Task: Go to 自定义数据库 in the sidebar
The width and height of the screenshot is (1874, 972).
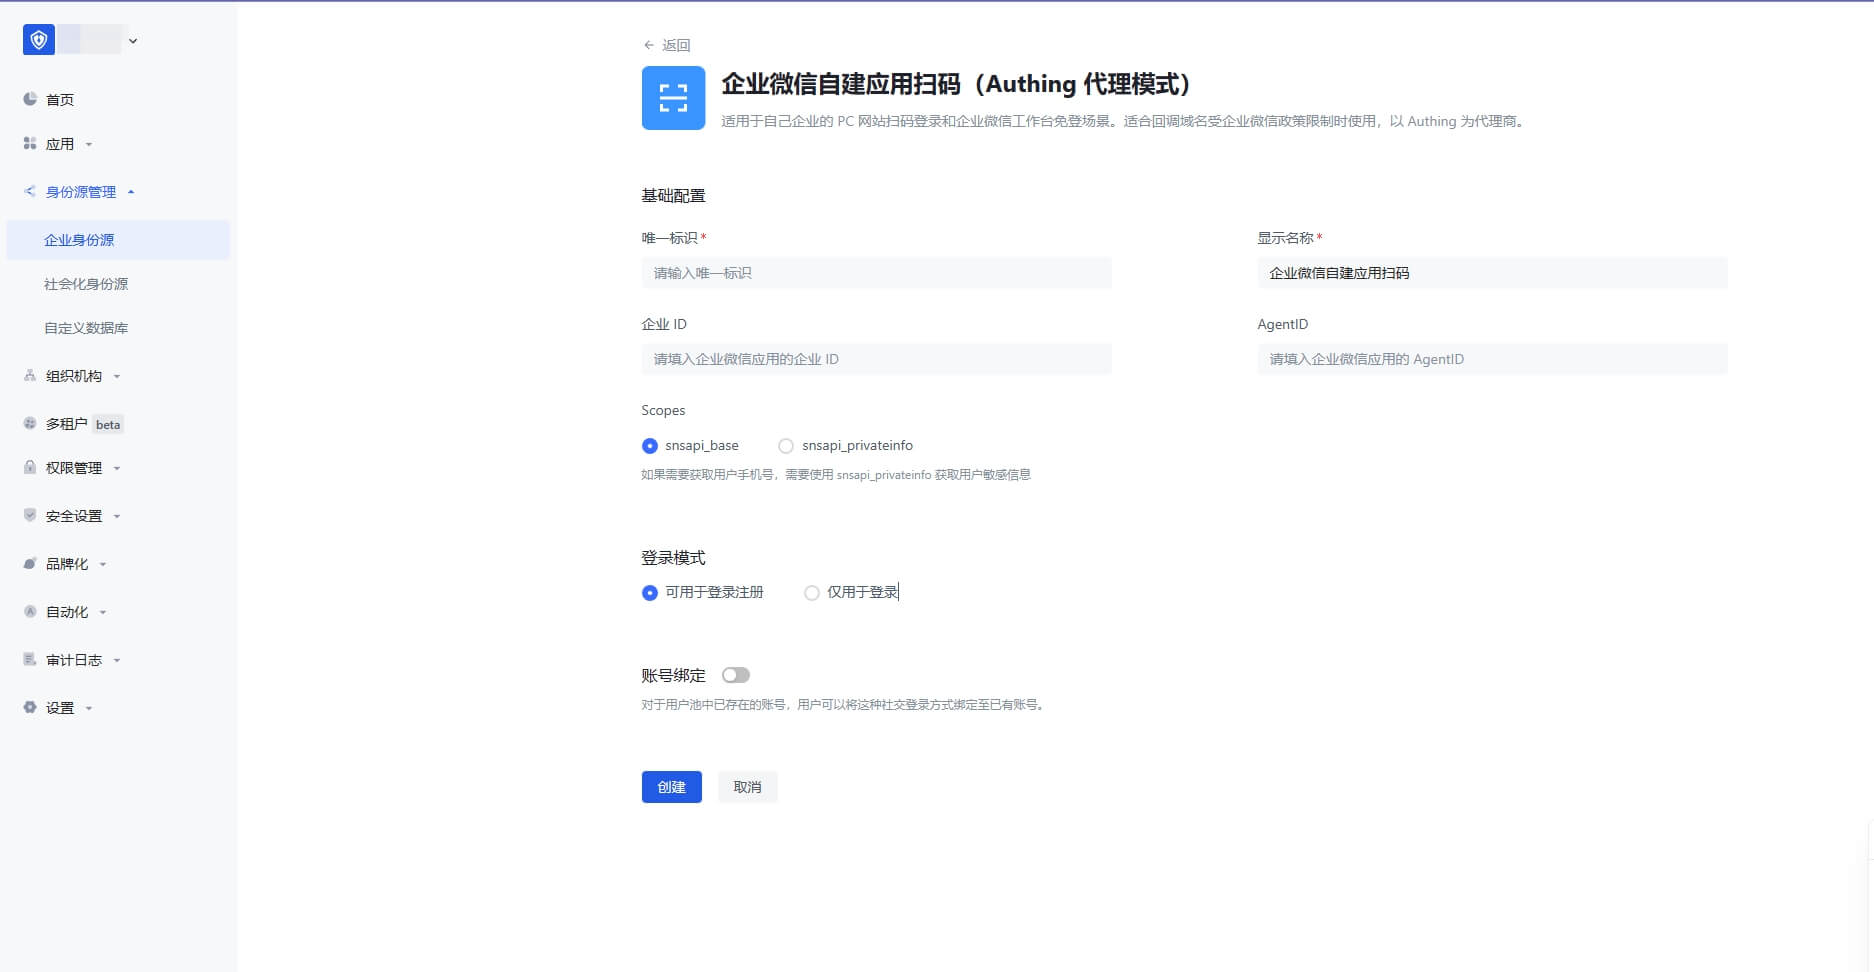Action: (x=86, y=328)
